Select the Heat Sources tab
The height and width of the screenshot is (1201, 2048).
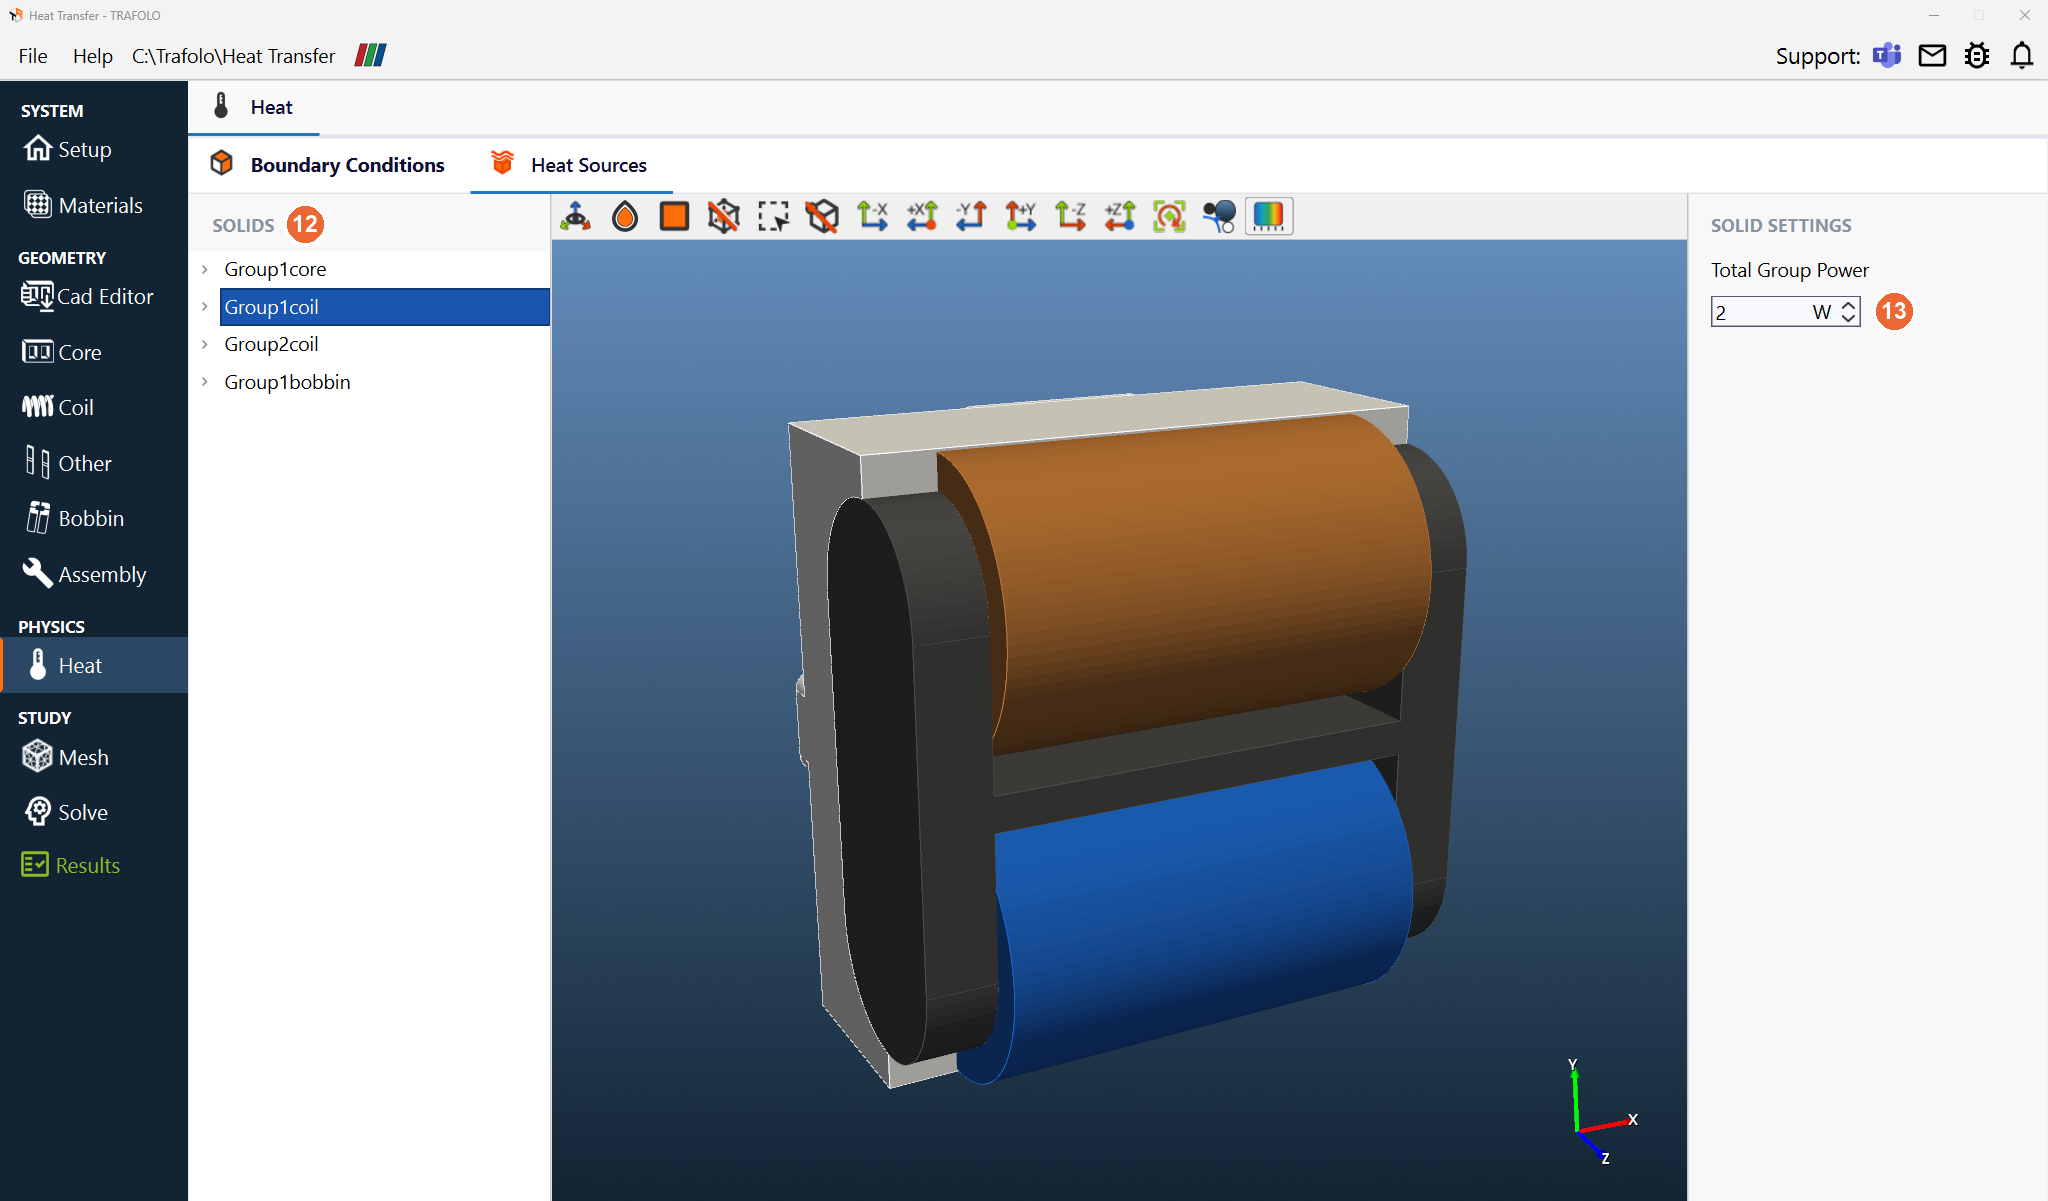(x=570, y=165)
